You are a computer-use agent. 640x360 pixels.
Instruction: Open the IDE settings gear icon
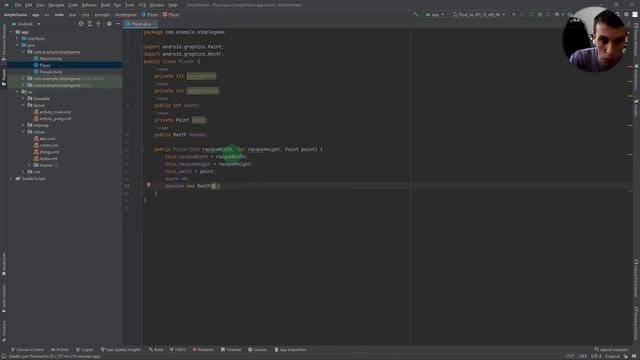coord(627,14)
